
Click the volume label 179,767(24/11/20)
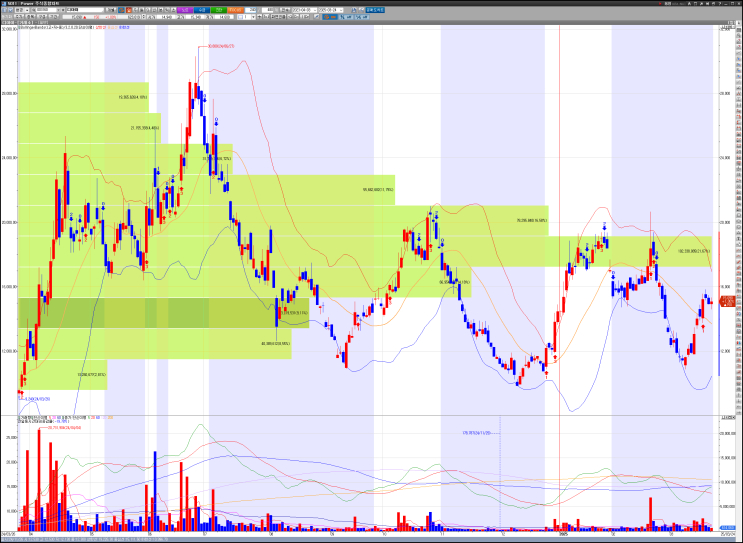(x=477, y=433)
